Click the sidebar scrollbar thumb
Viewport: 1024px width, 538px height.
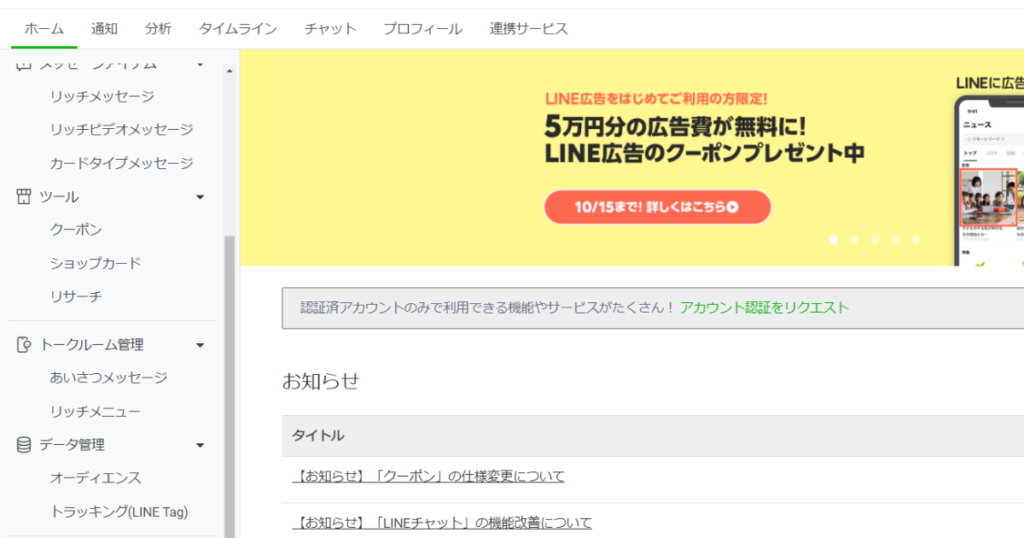click(x=229, y=387)
